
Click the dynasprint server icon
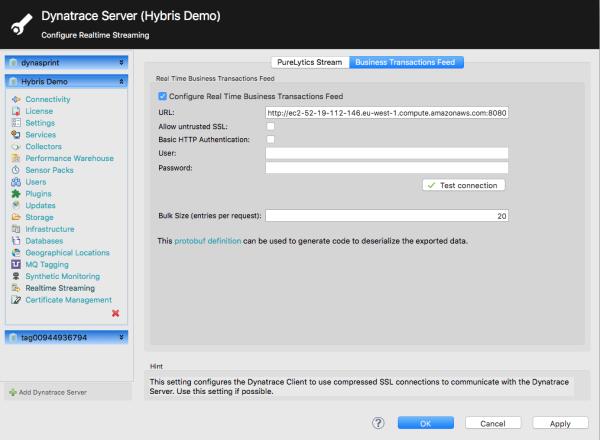tap(13, 63)
